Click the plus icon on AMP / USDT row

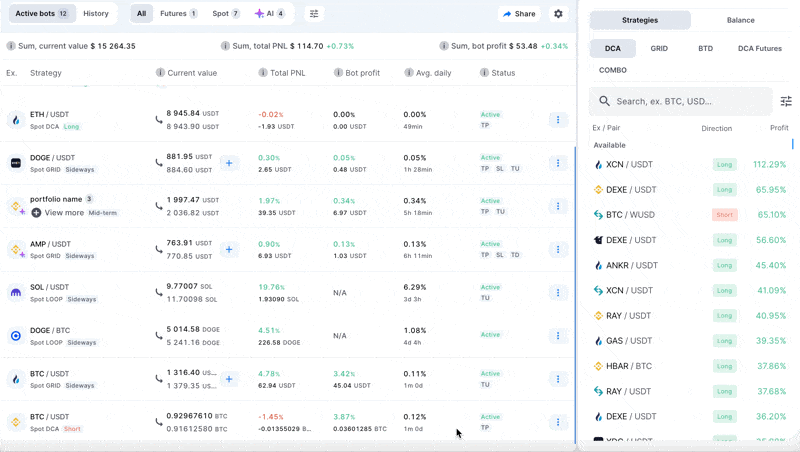[x=229, y=250]
